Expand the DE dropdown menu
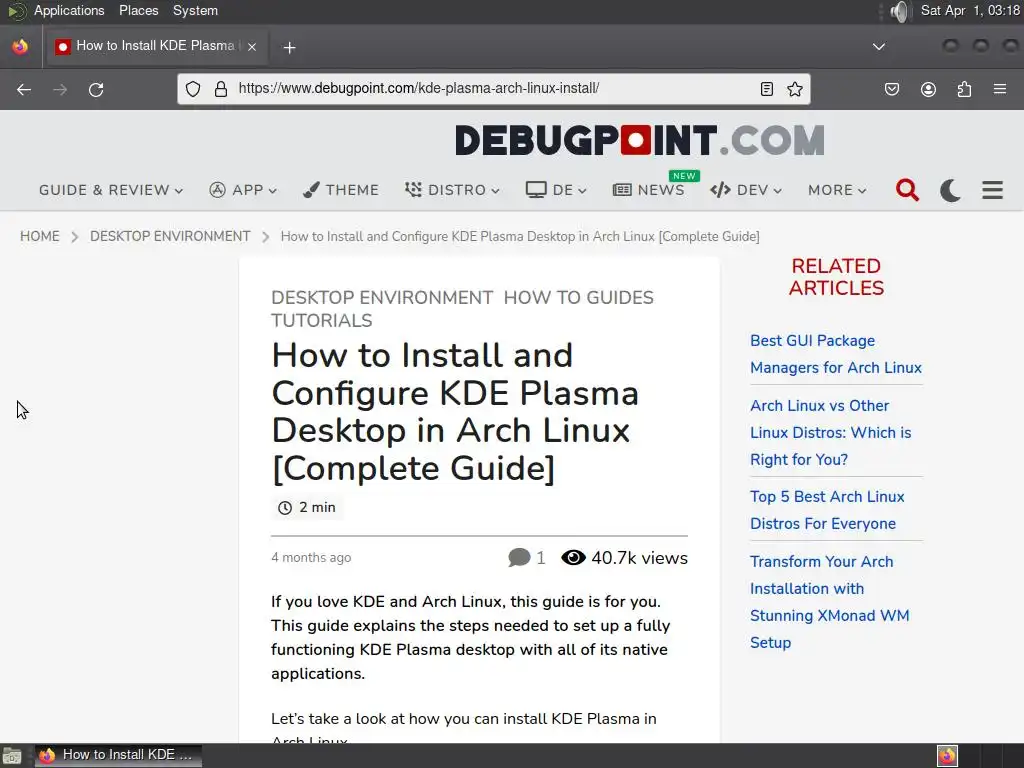Viewport: 1024px width, 768px height. point(556,190)
